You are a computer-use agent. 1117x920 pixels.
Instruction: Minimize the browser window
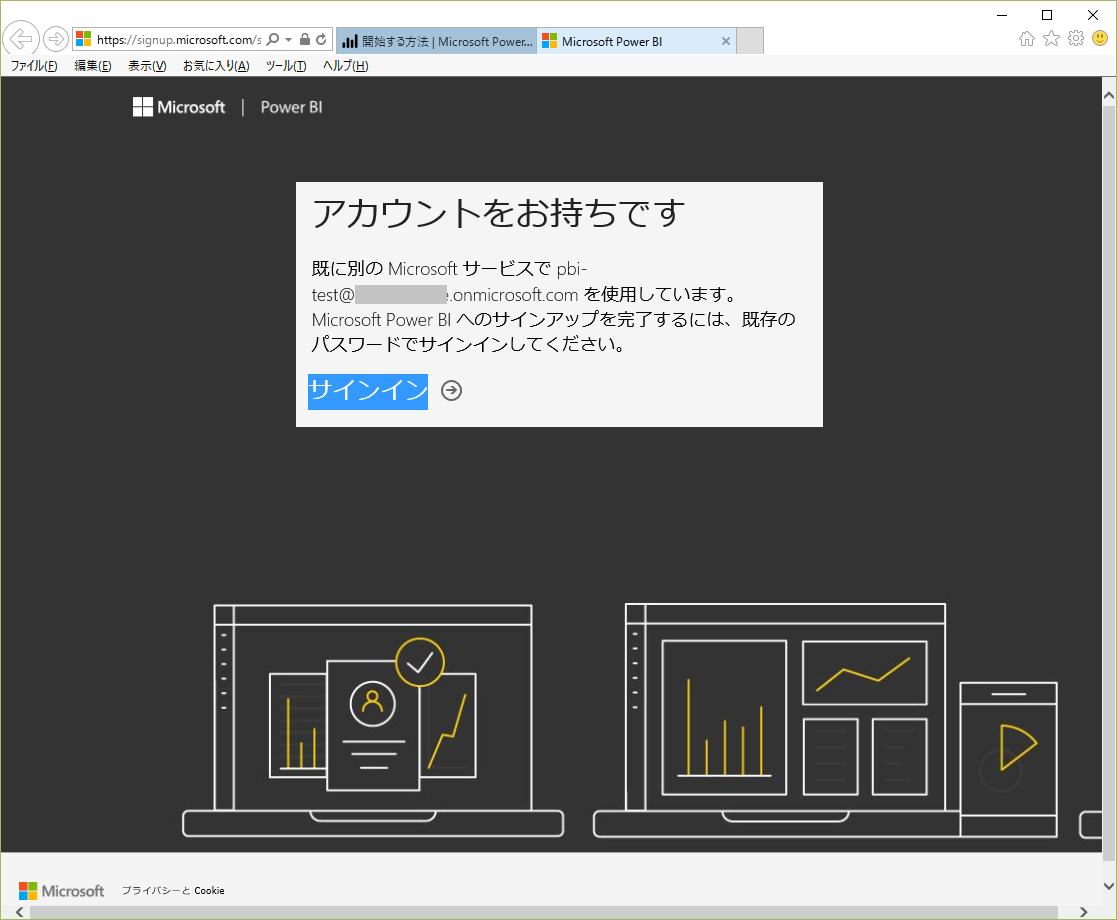click(1002, 15)
